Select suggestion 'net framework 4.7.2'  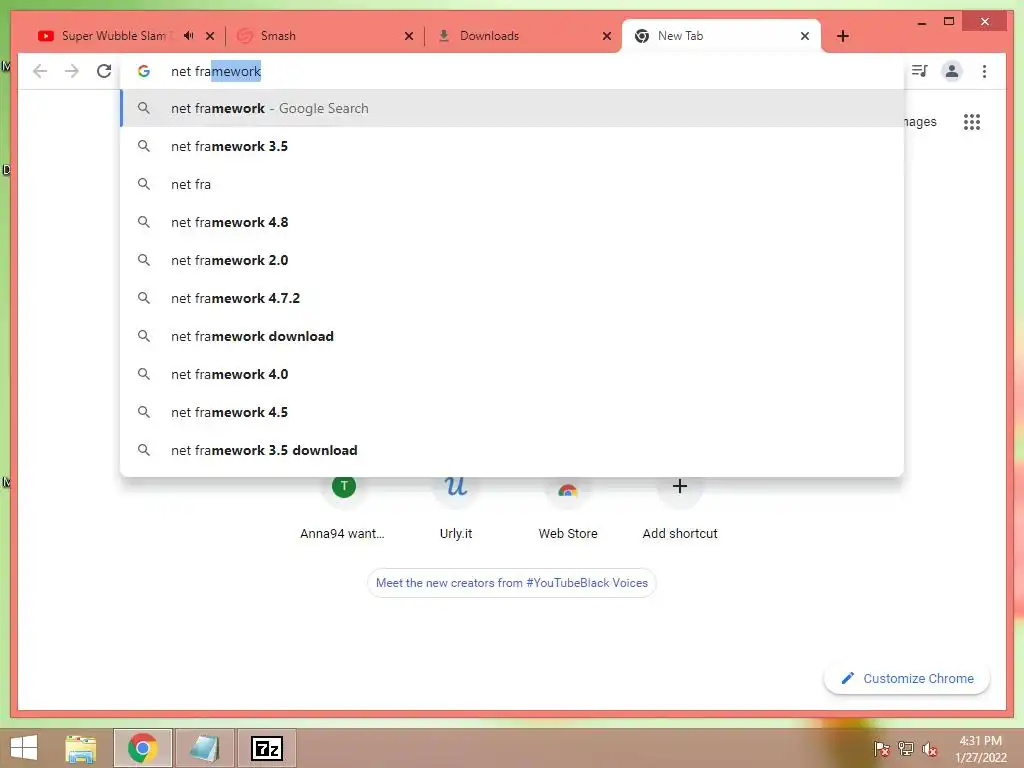click(513, 298)
